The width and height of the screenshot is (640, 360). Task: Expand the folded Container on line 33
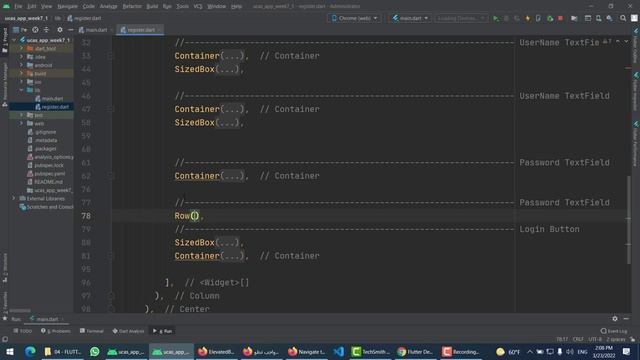[x=232, y=56]
